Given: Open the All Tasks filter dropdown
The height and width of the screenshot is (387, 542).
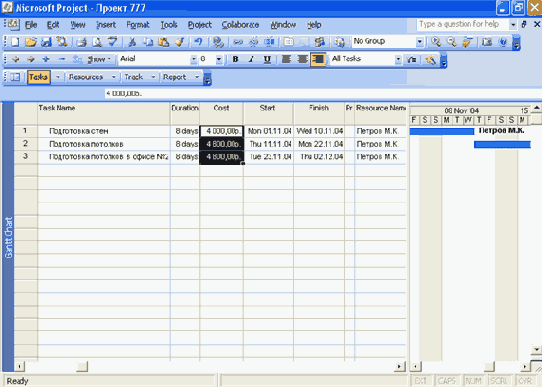Looking at the screenshot, I should [398, 59].
